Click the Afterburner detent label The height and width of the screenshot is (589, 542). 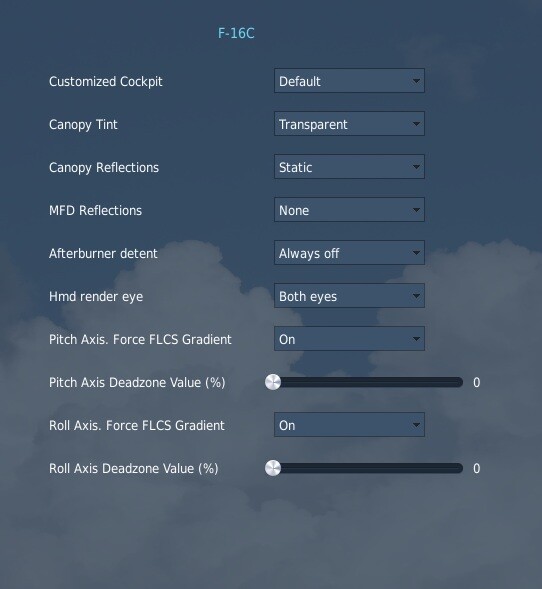[103, 254]
